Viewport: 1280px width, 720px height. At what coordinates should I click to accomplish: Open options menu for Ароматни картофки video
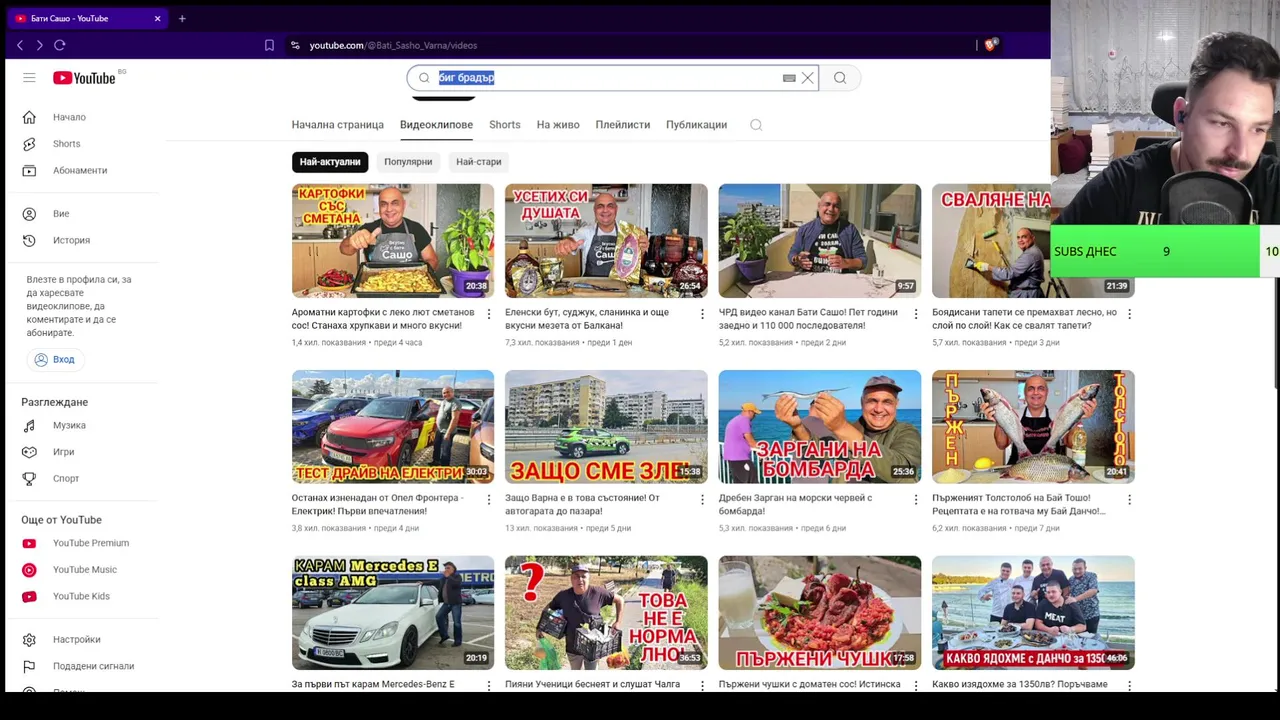[489, 314]
